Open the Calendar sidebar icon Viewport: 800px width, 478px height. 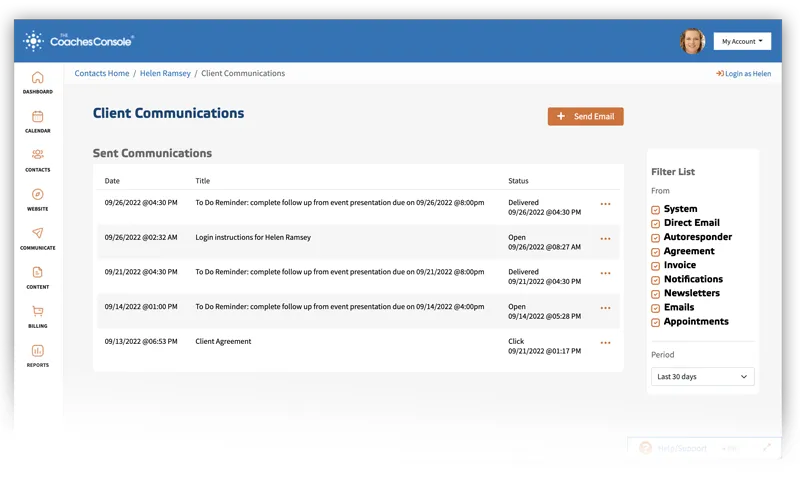(x=37, y=117)
